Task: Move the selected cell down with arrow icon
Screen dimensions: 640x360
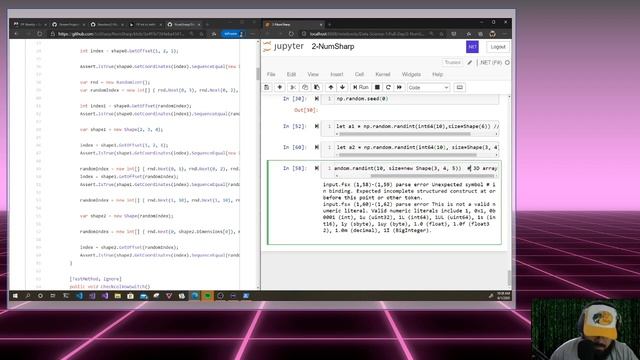Action: (x=342, y=87)
